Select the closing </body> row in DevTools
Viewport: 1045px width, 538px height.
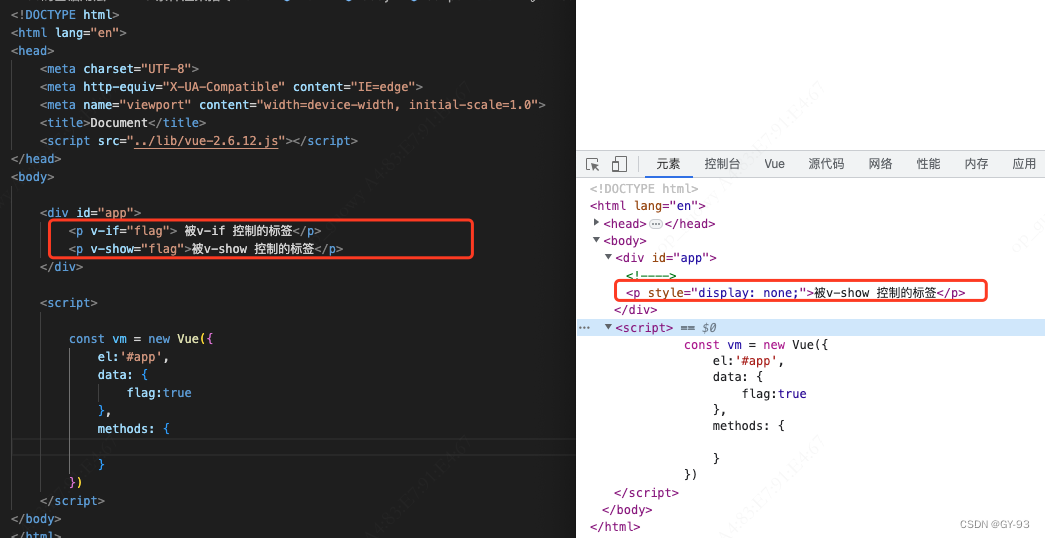(627, 510)
